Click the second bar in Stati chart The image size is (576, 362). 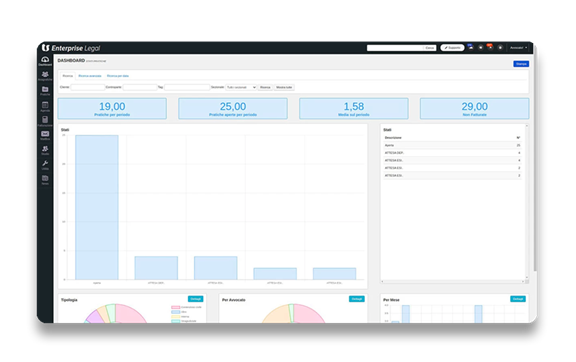pyautogui.click(x=156, y=268)
